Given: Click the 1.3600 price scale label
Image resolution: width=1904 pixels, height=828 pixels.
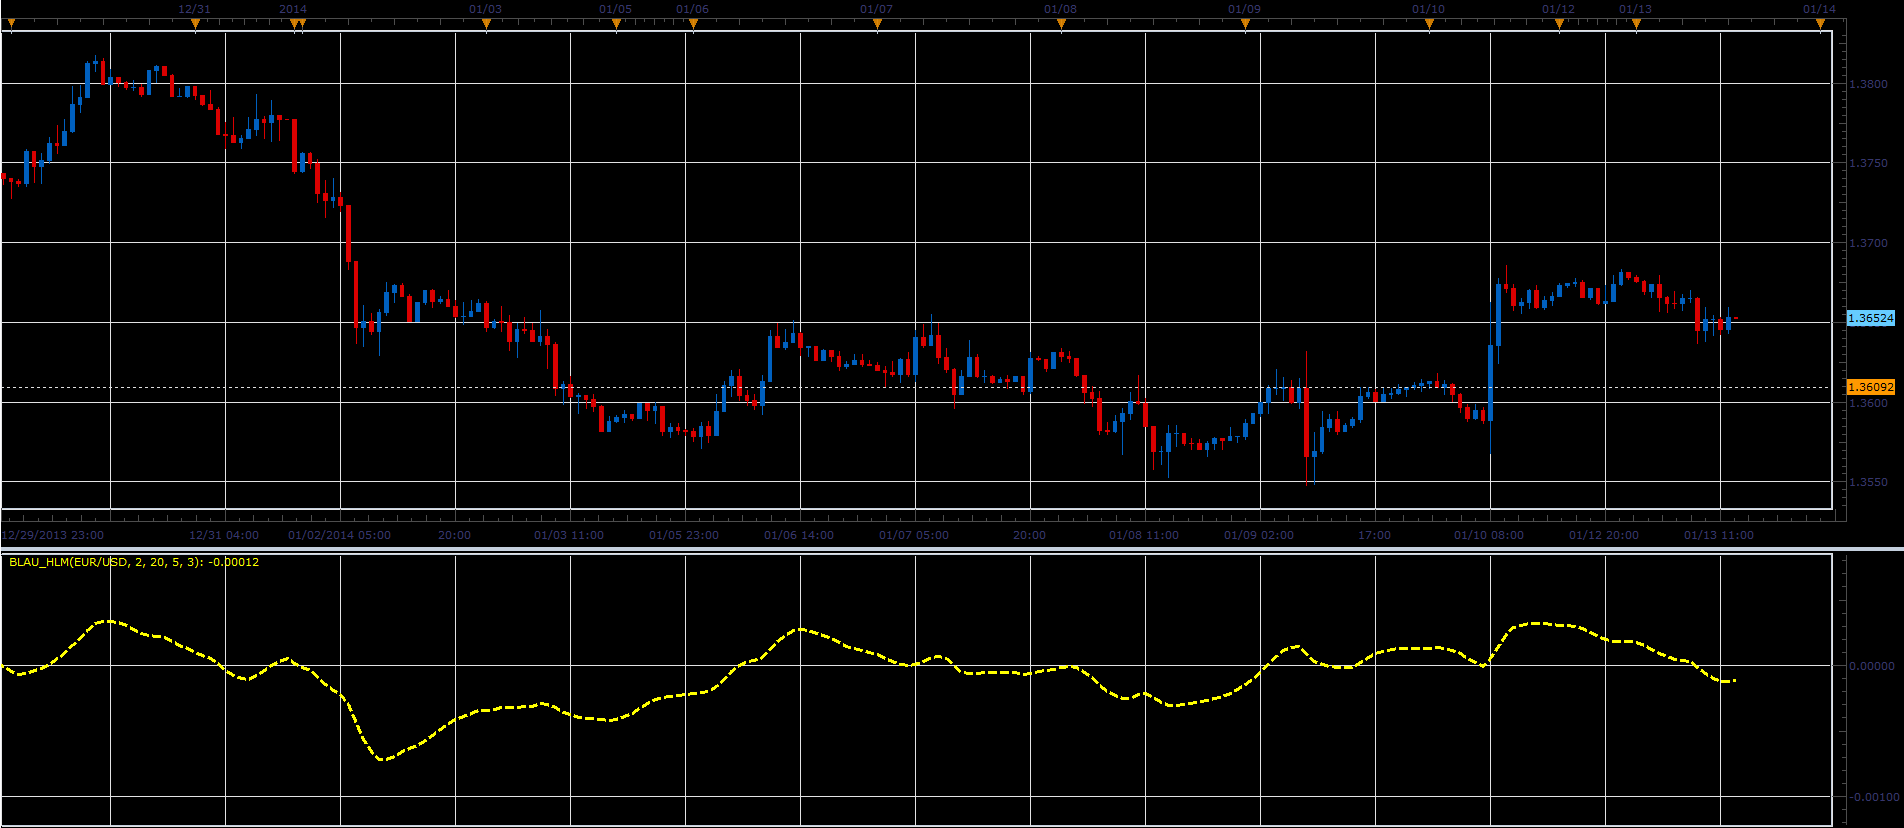Looking at the screenshot, I should click(1869, 403).
